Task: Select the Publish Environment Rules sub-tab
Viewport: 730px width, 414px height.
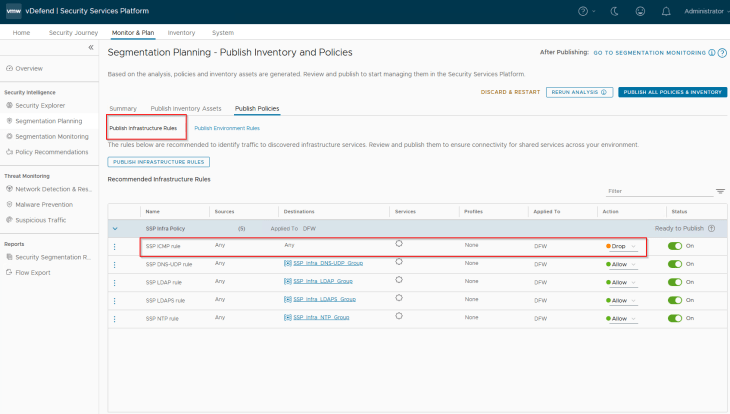Action: [x=227, y=128]
